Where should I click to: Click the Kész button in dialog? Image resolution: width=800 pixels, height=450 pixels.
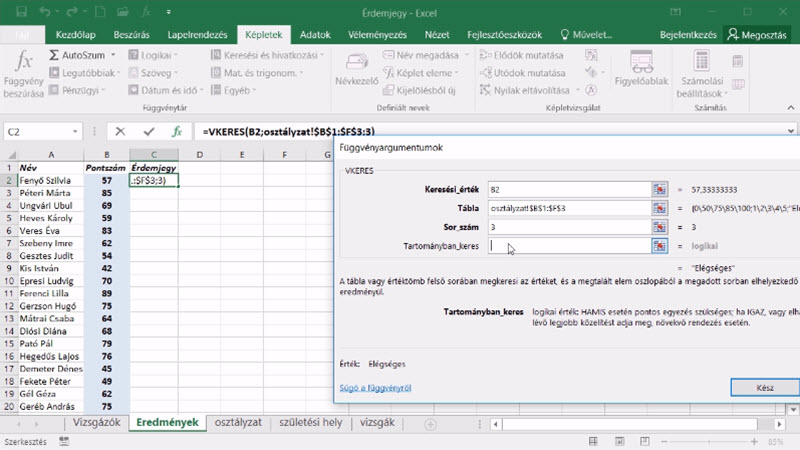765,388
